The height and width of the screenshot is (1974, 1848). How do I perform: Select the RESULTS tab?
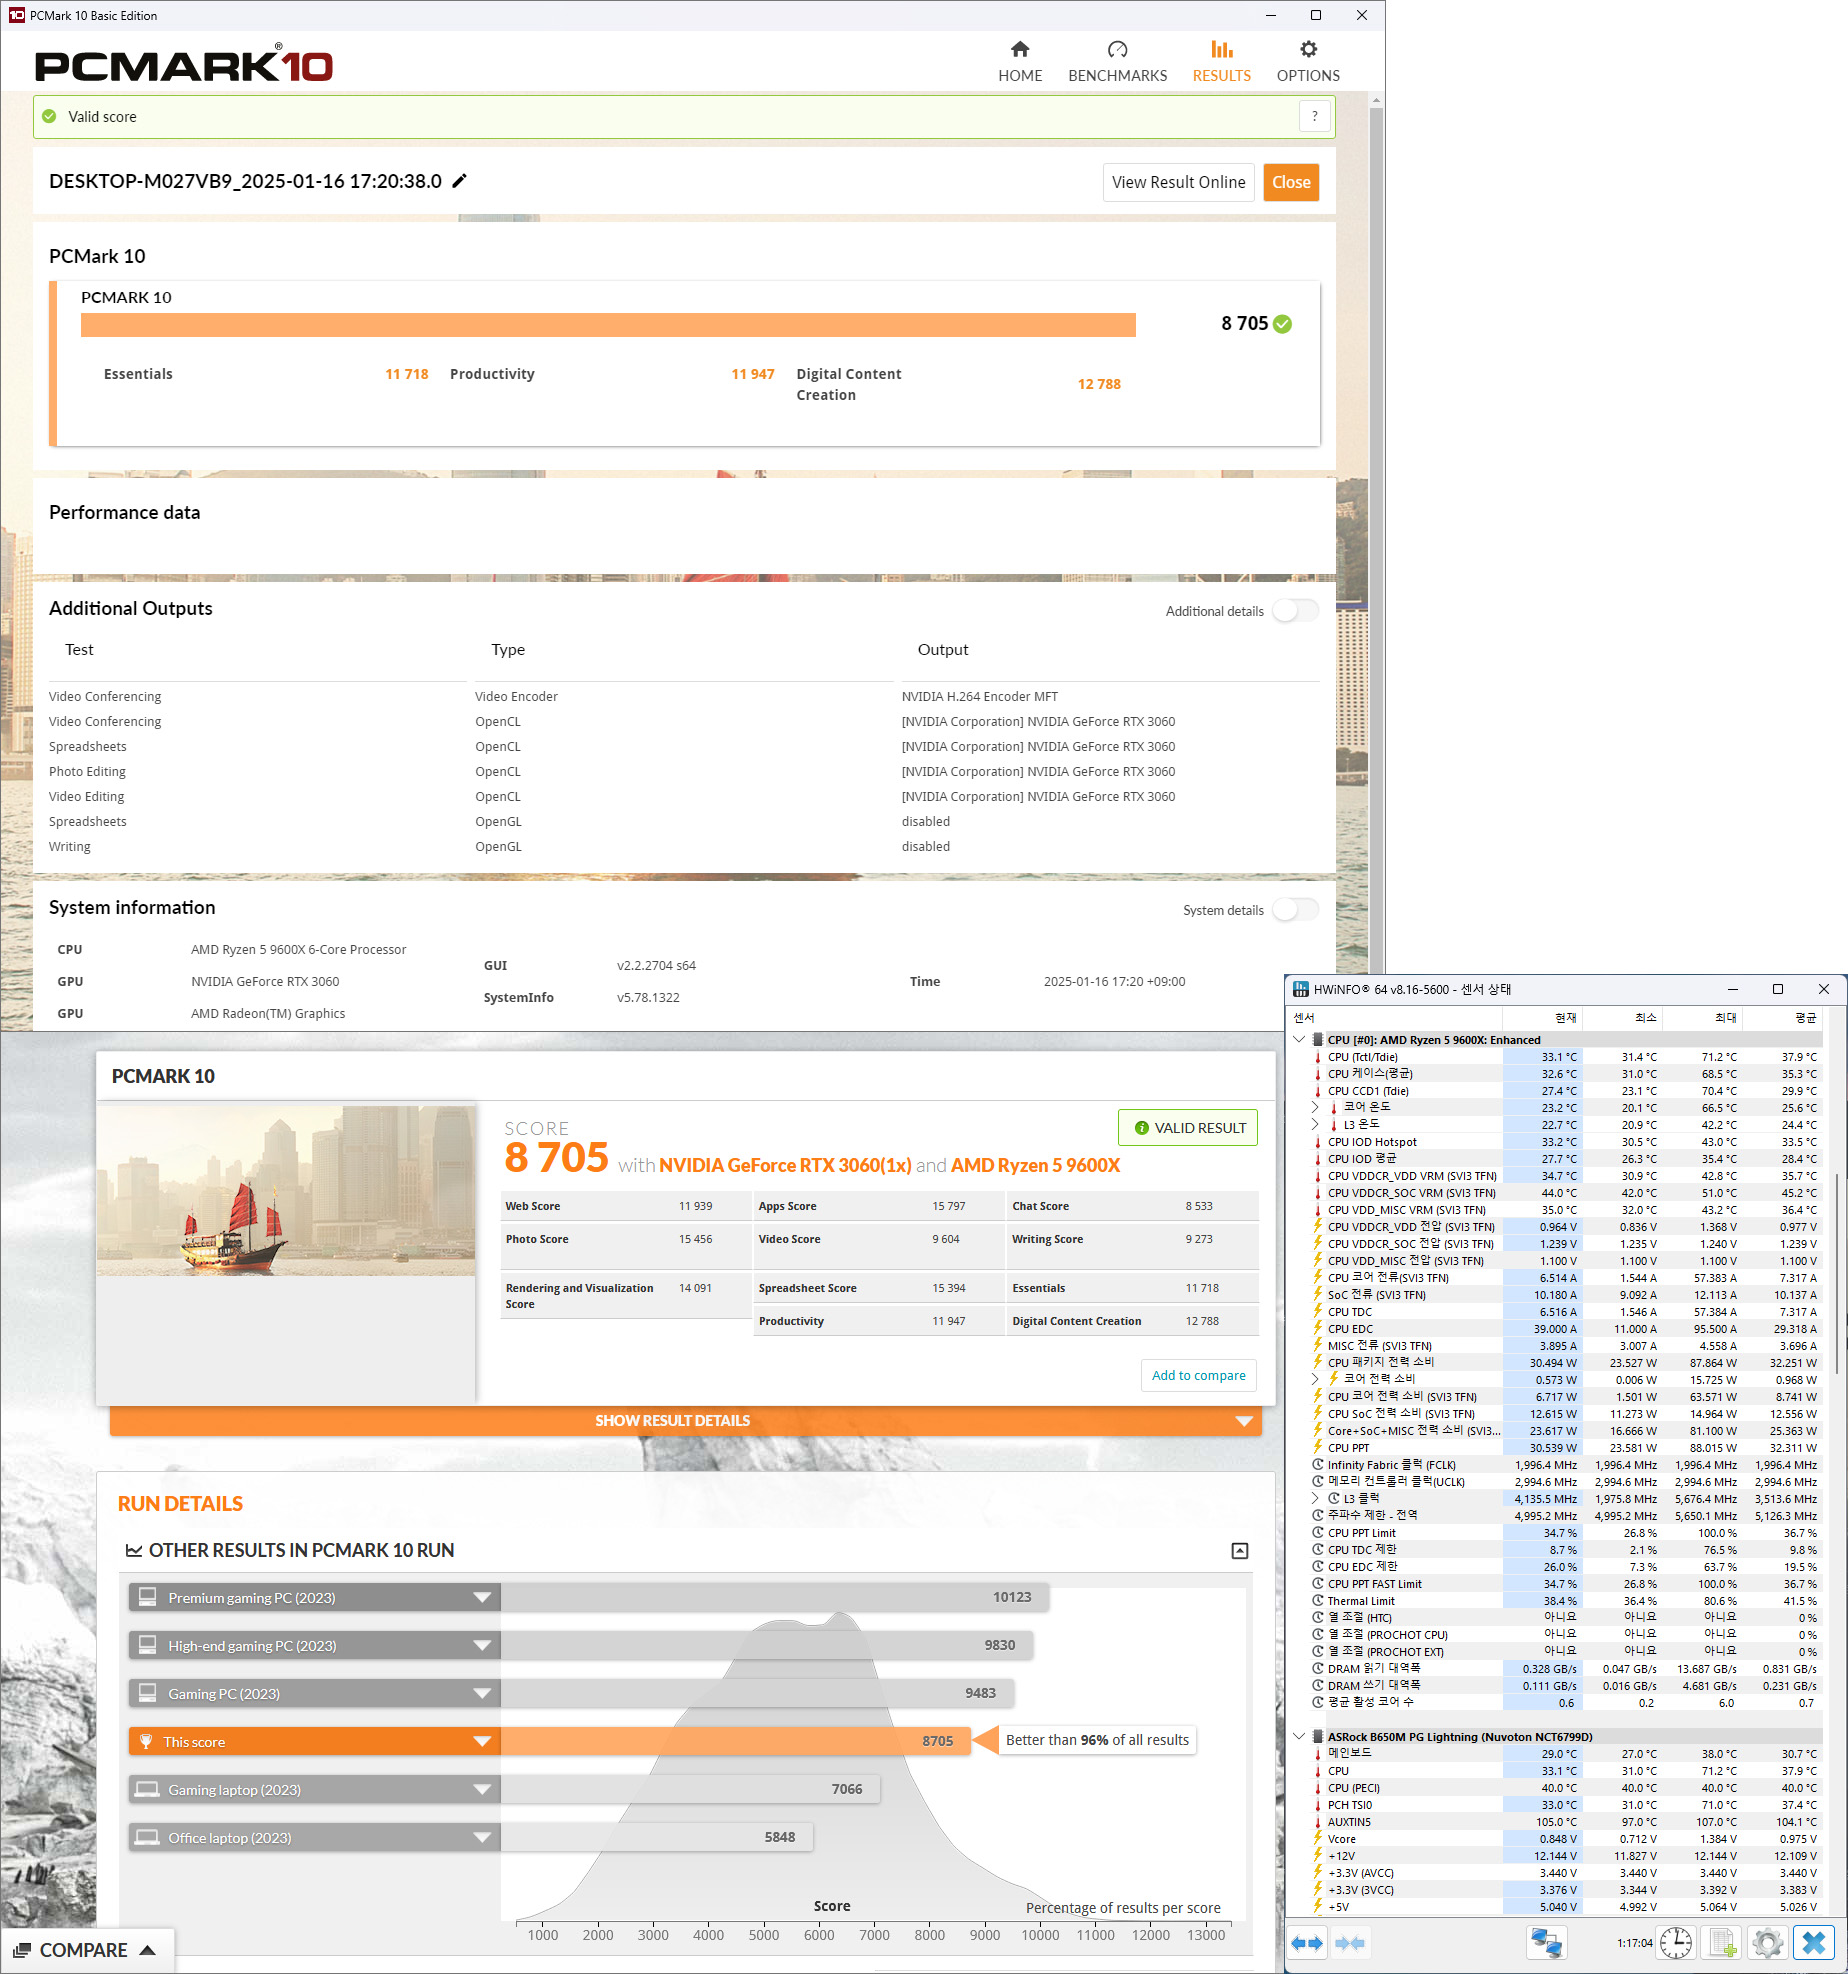tap(1221, 62)
